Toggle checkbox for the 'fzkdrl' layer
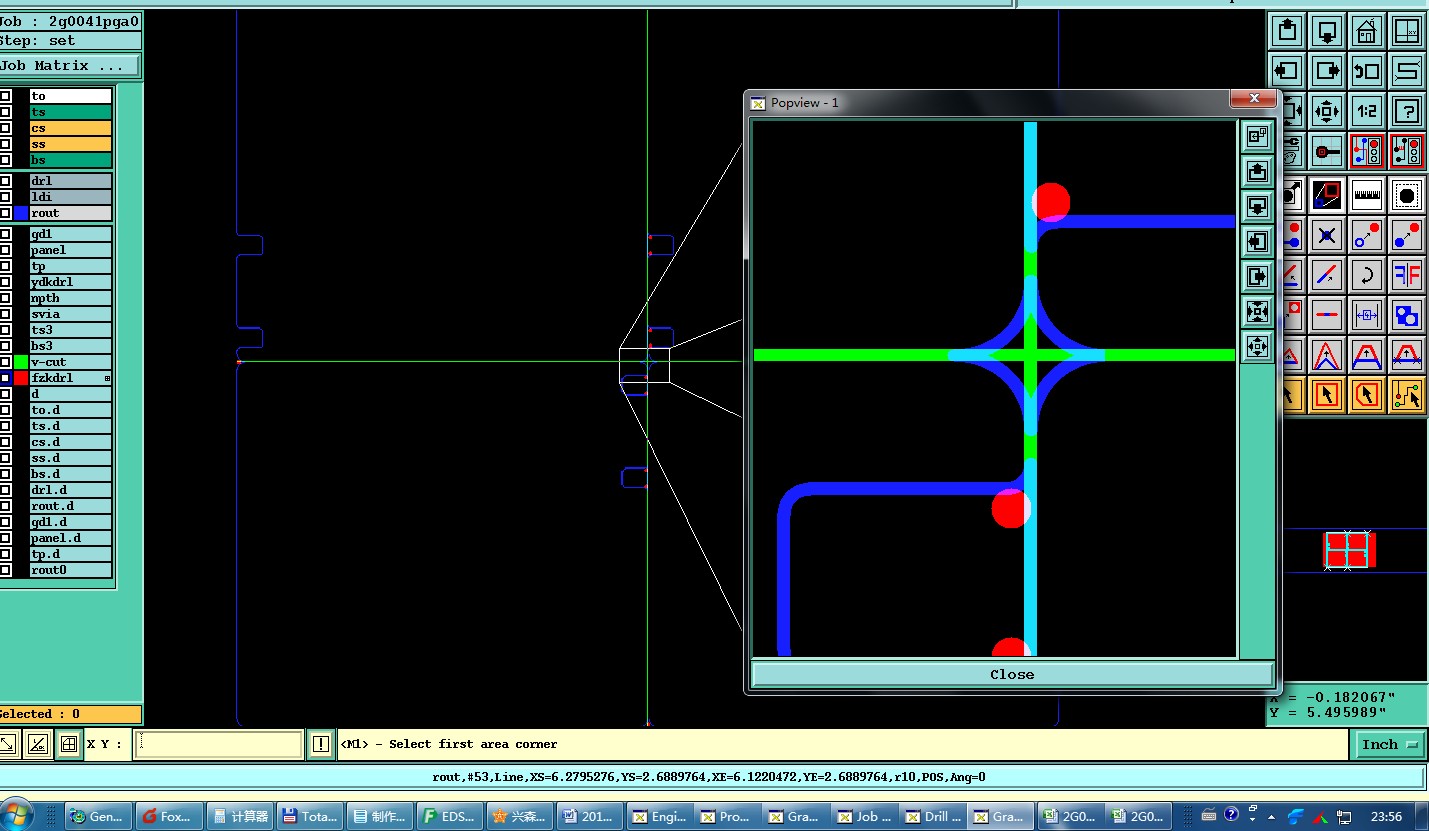The image size is (1429, 831). click(x=5, y=378)
